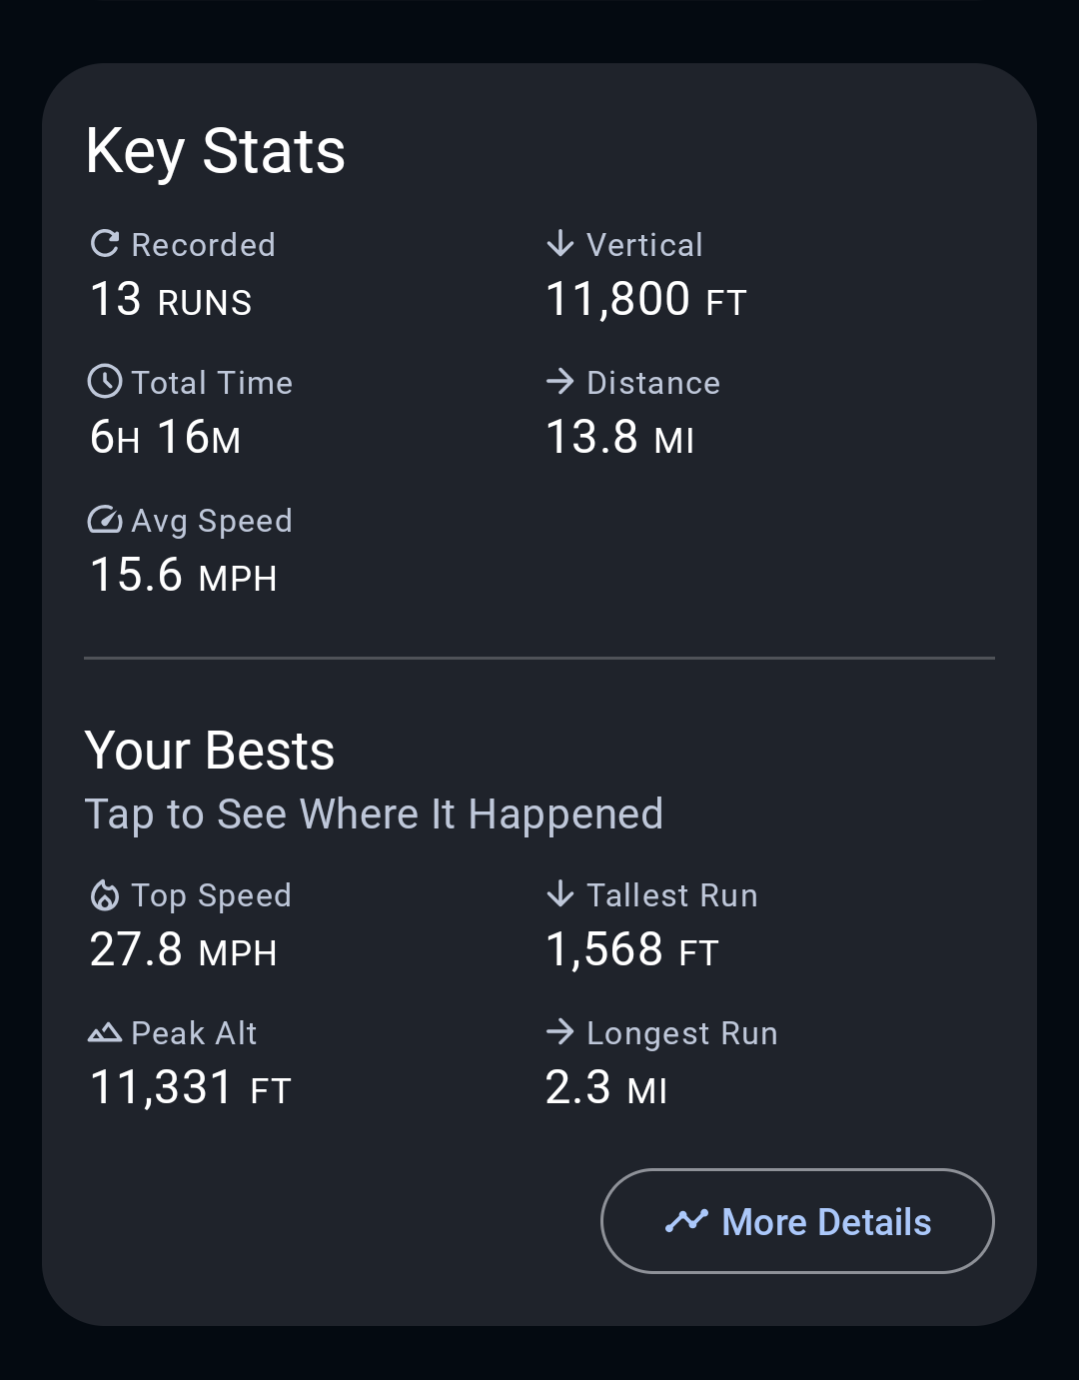
Task: Select the 13 RUNS recorded stat
Action: coord(171,300)
